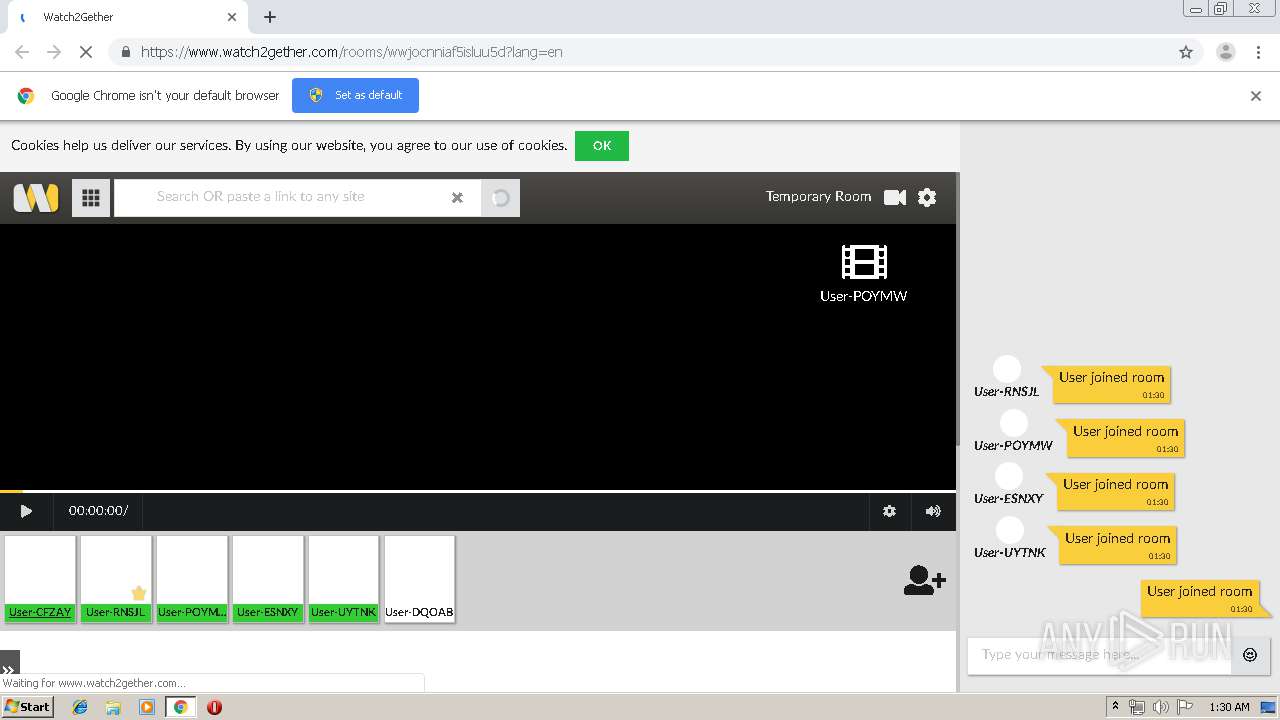Click User-RNSJL joined room message
The image size is (1280, 720).
(x=1112, y=384)
